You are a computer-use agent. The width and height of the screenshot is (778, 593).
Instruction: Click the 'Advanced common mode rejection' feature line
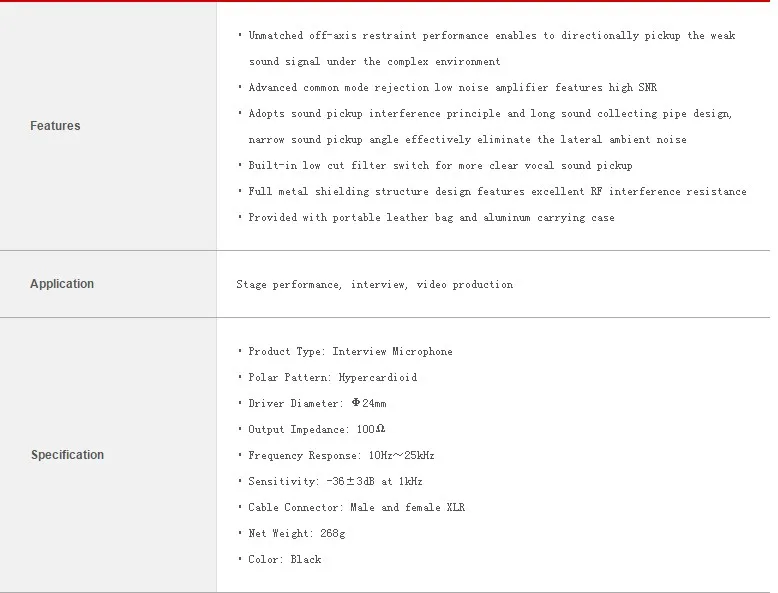[453, 88]
